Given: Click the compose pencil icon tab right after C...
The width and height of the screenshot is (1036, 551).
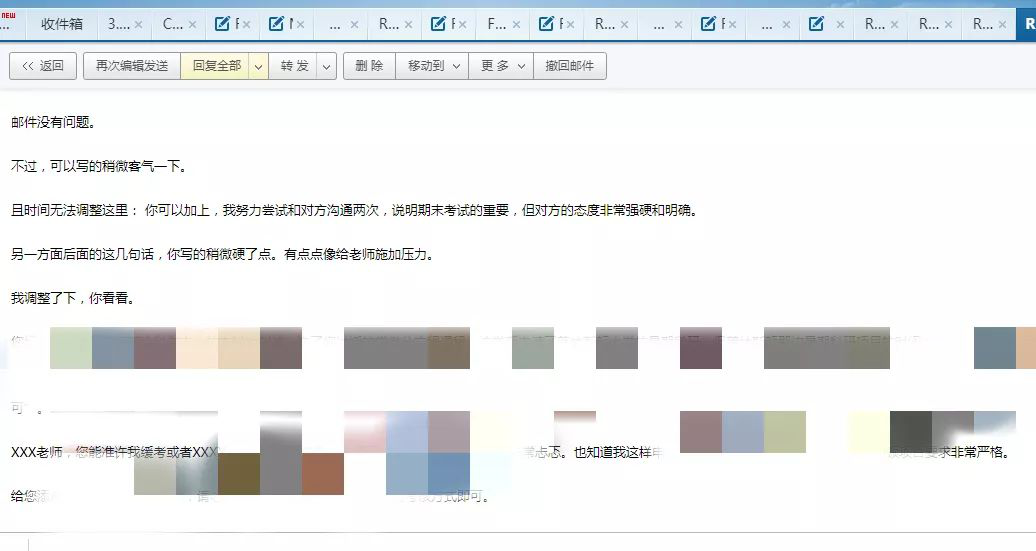Looking at the screenshot, I should point(223,24).
